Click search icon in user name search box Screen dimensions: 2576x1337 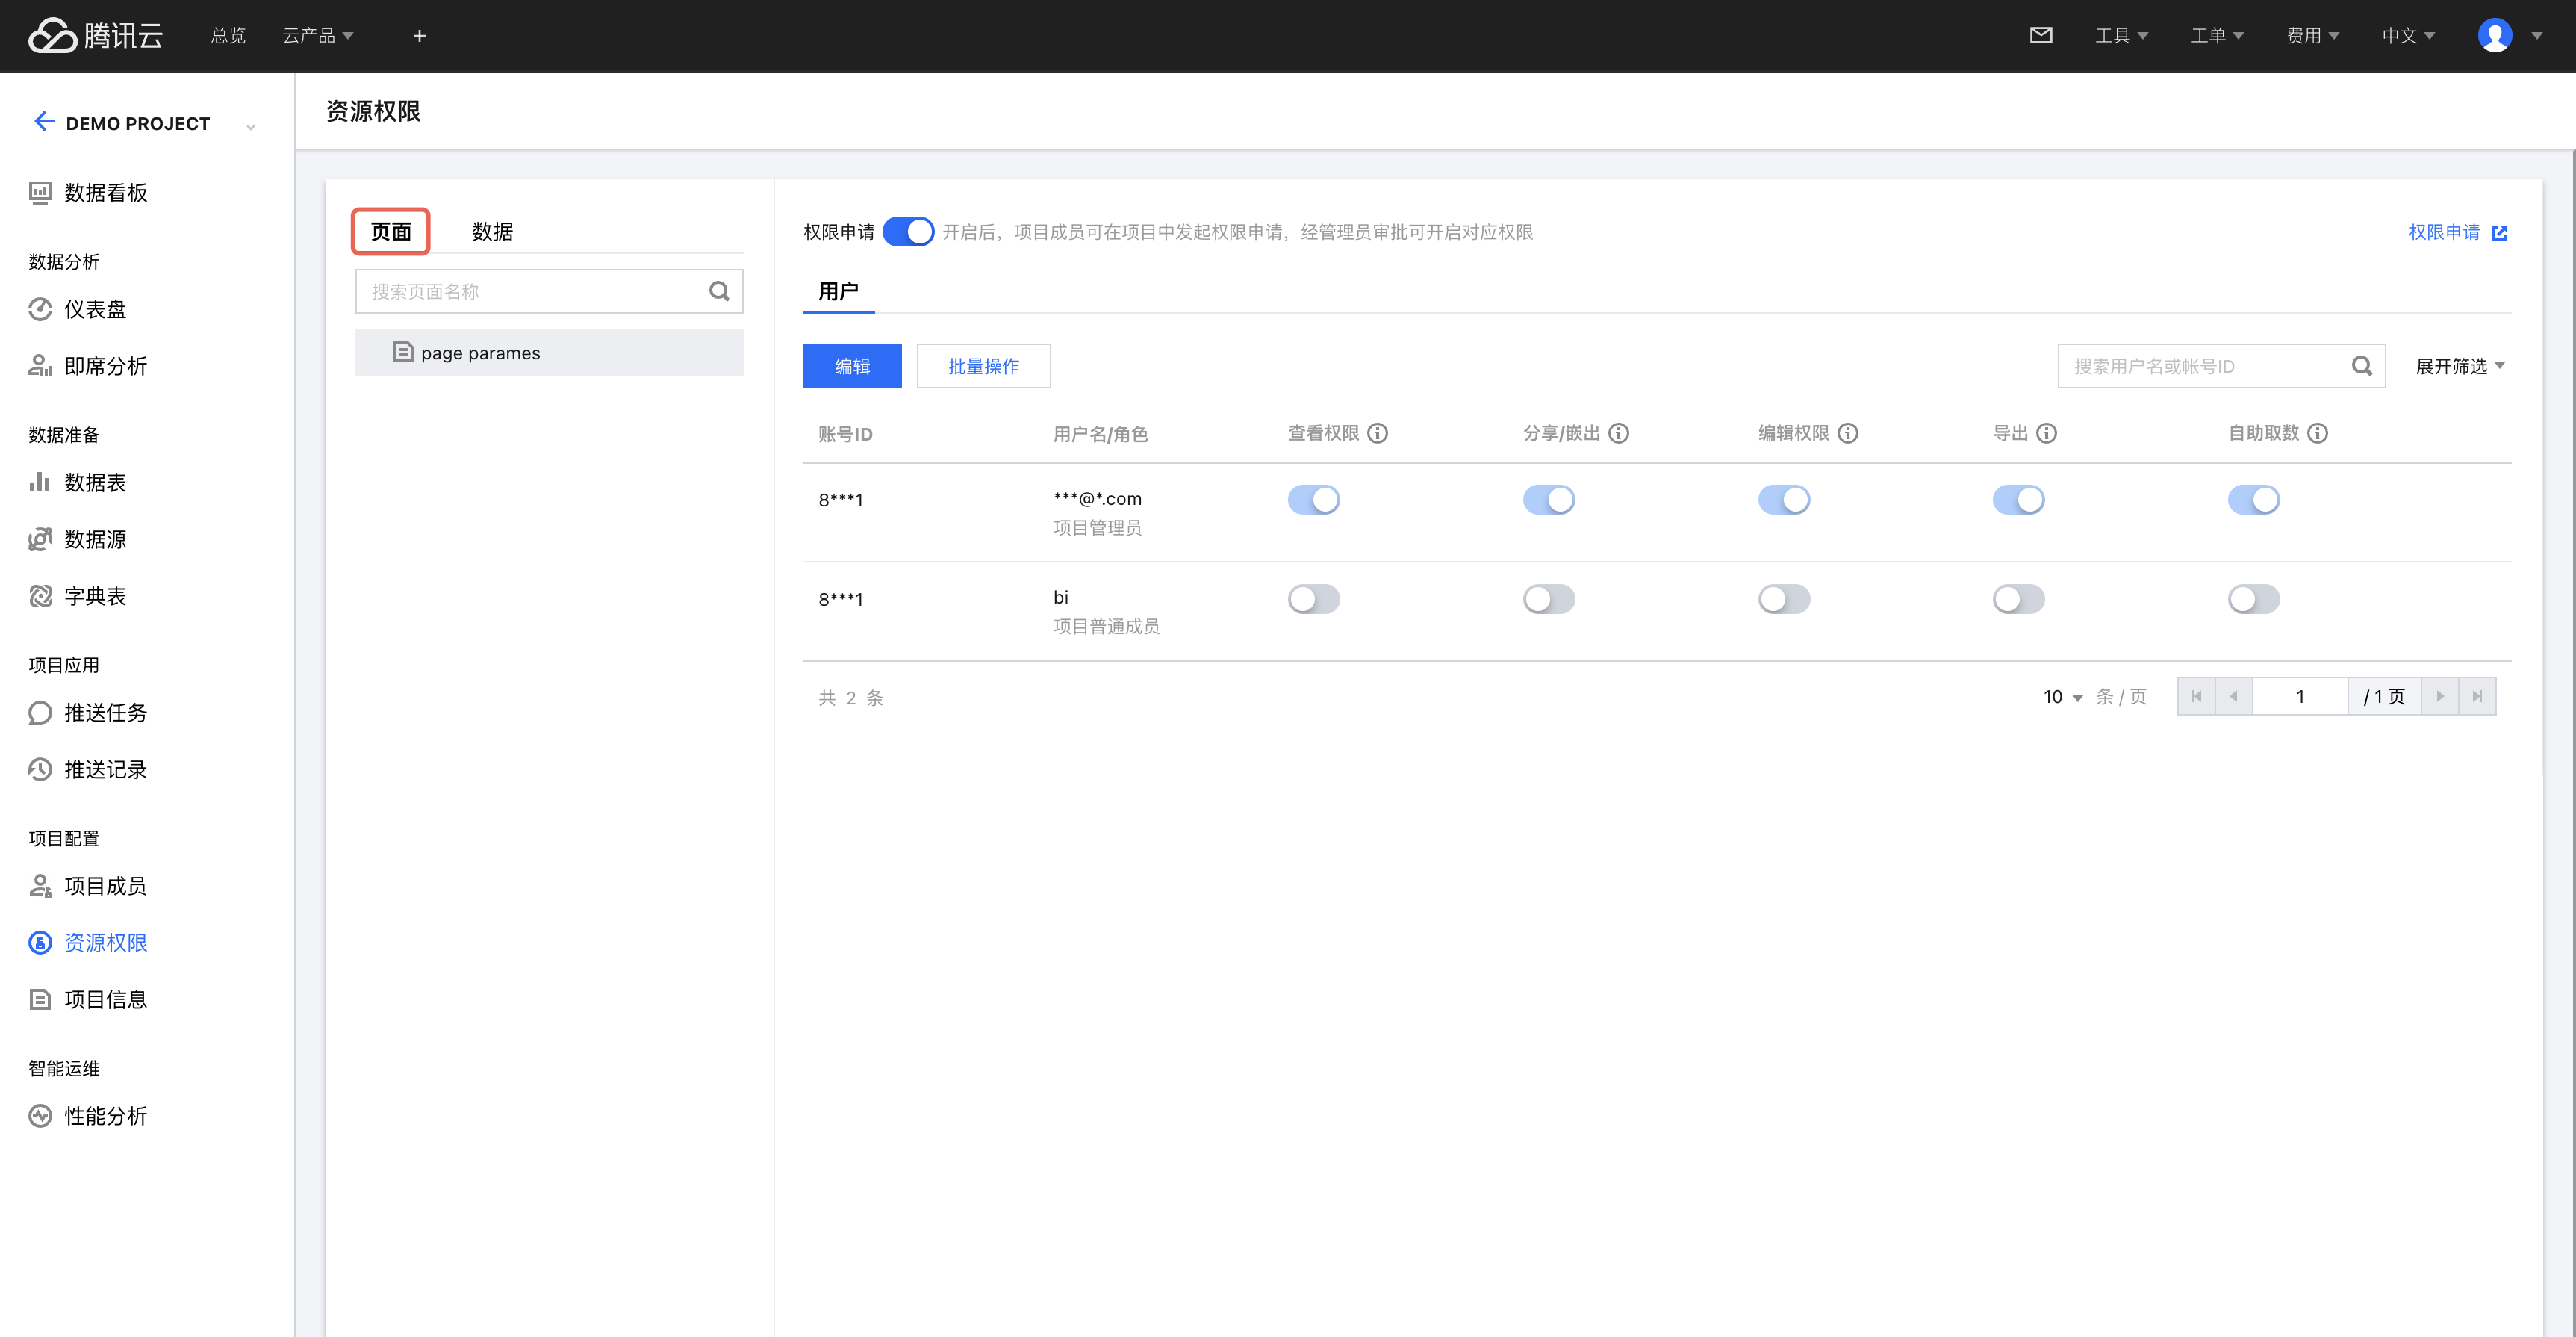tap(2361, 366)
